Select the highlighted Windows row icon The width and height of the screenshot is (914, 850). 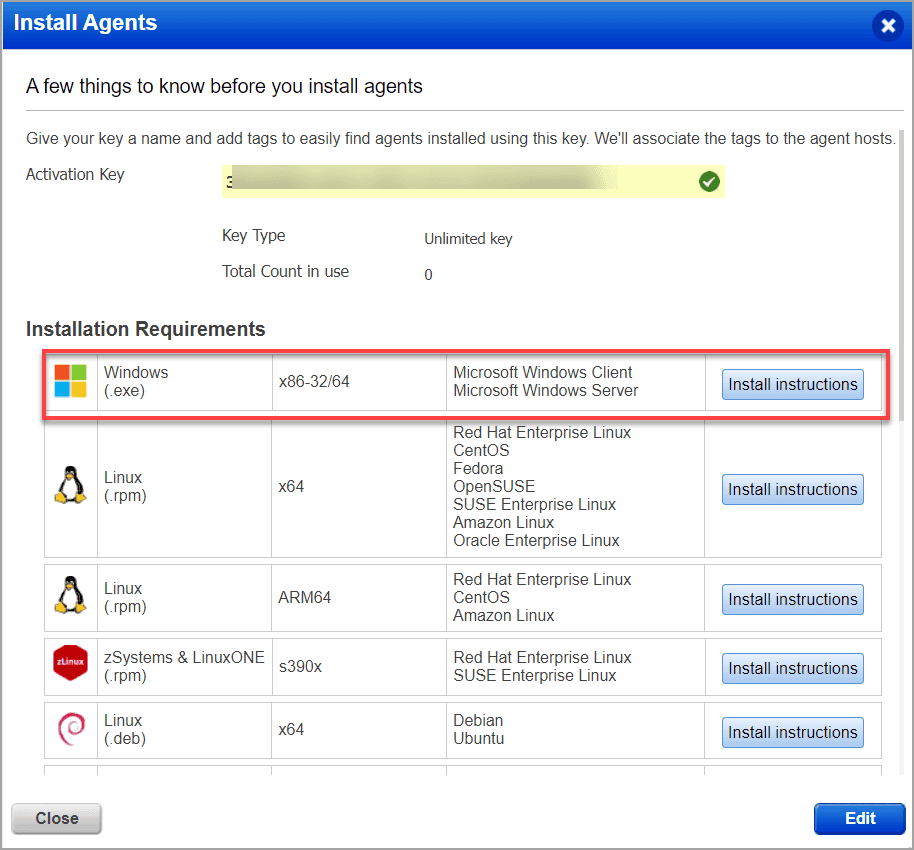(x=70, y=381)
